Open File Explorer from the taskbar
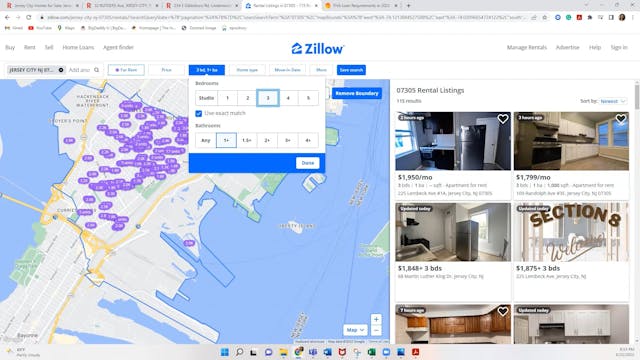 (283, 352)
